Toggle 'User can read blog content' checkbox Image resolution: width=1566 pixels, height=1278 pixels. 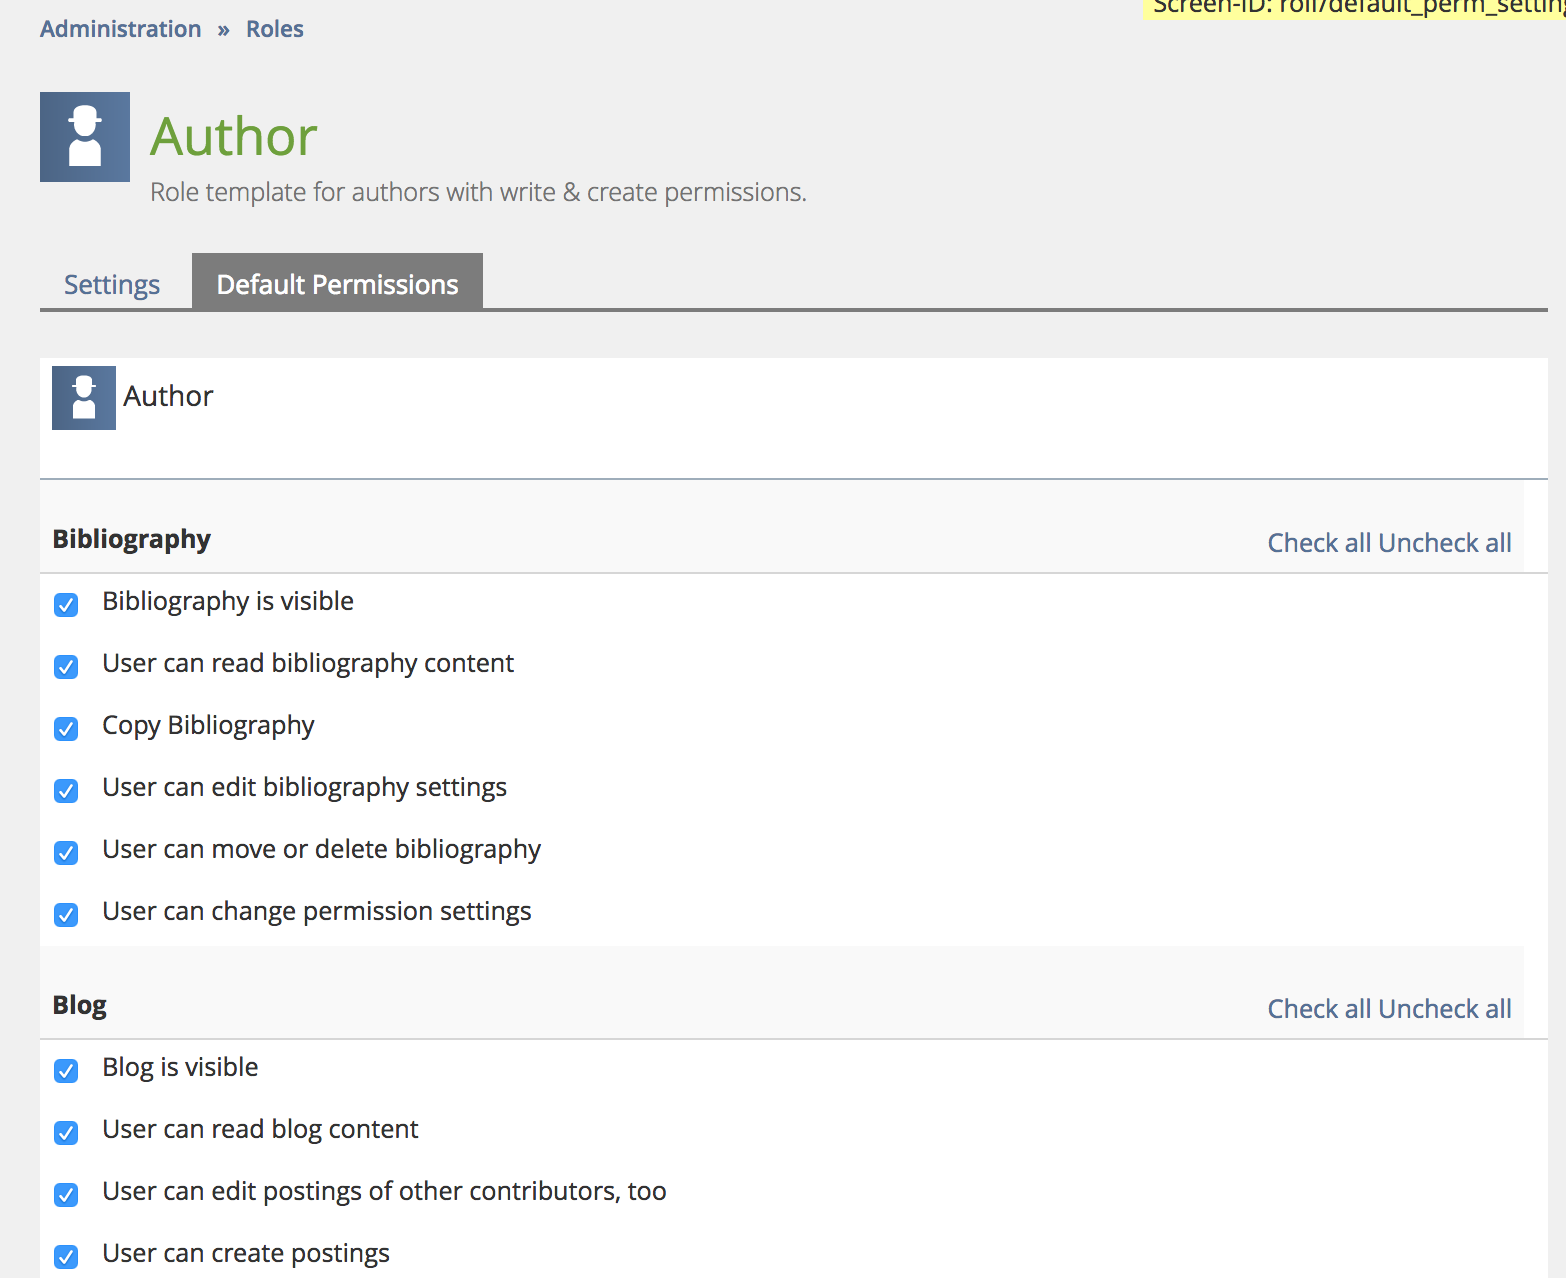[66, 1133]
